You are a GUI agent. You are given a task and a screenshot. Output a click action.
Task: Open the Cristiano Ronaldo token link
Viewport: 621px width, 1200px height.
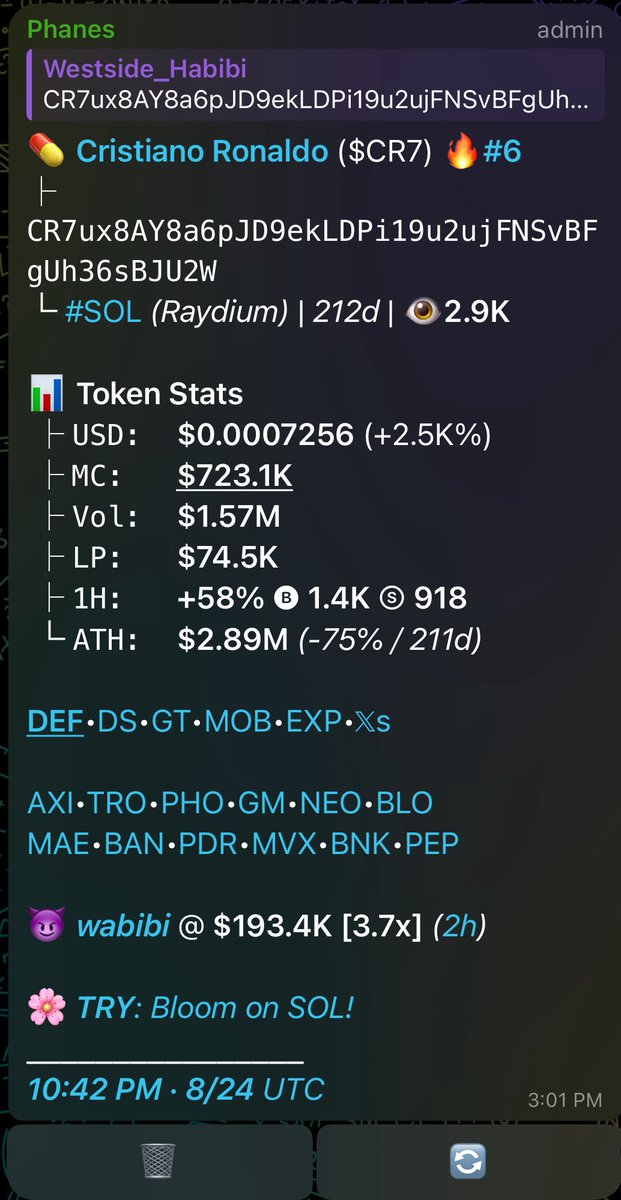pos(202,152)
